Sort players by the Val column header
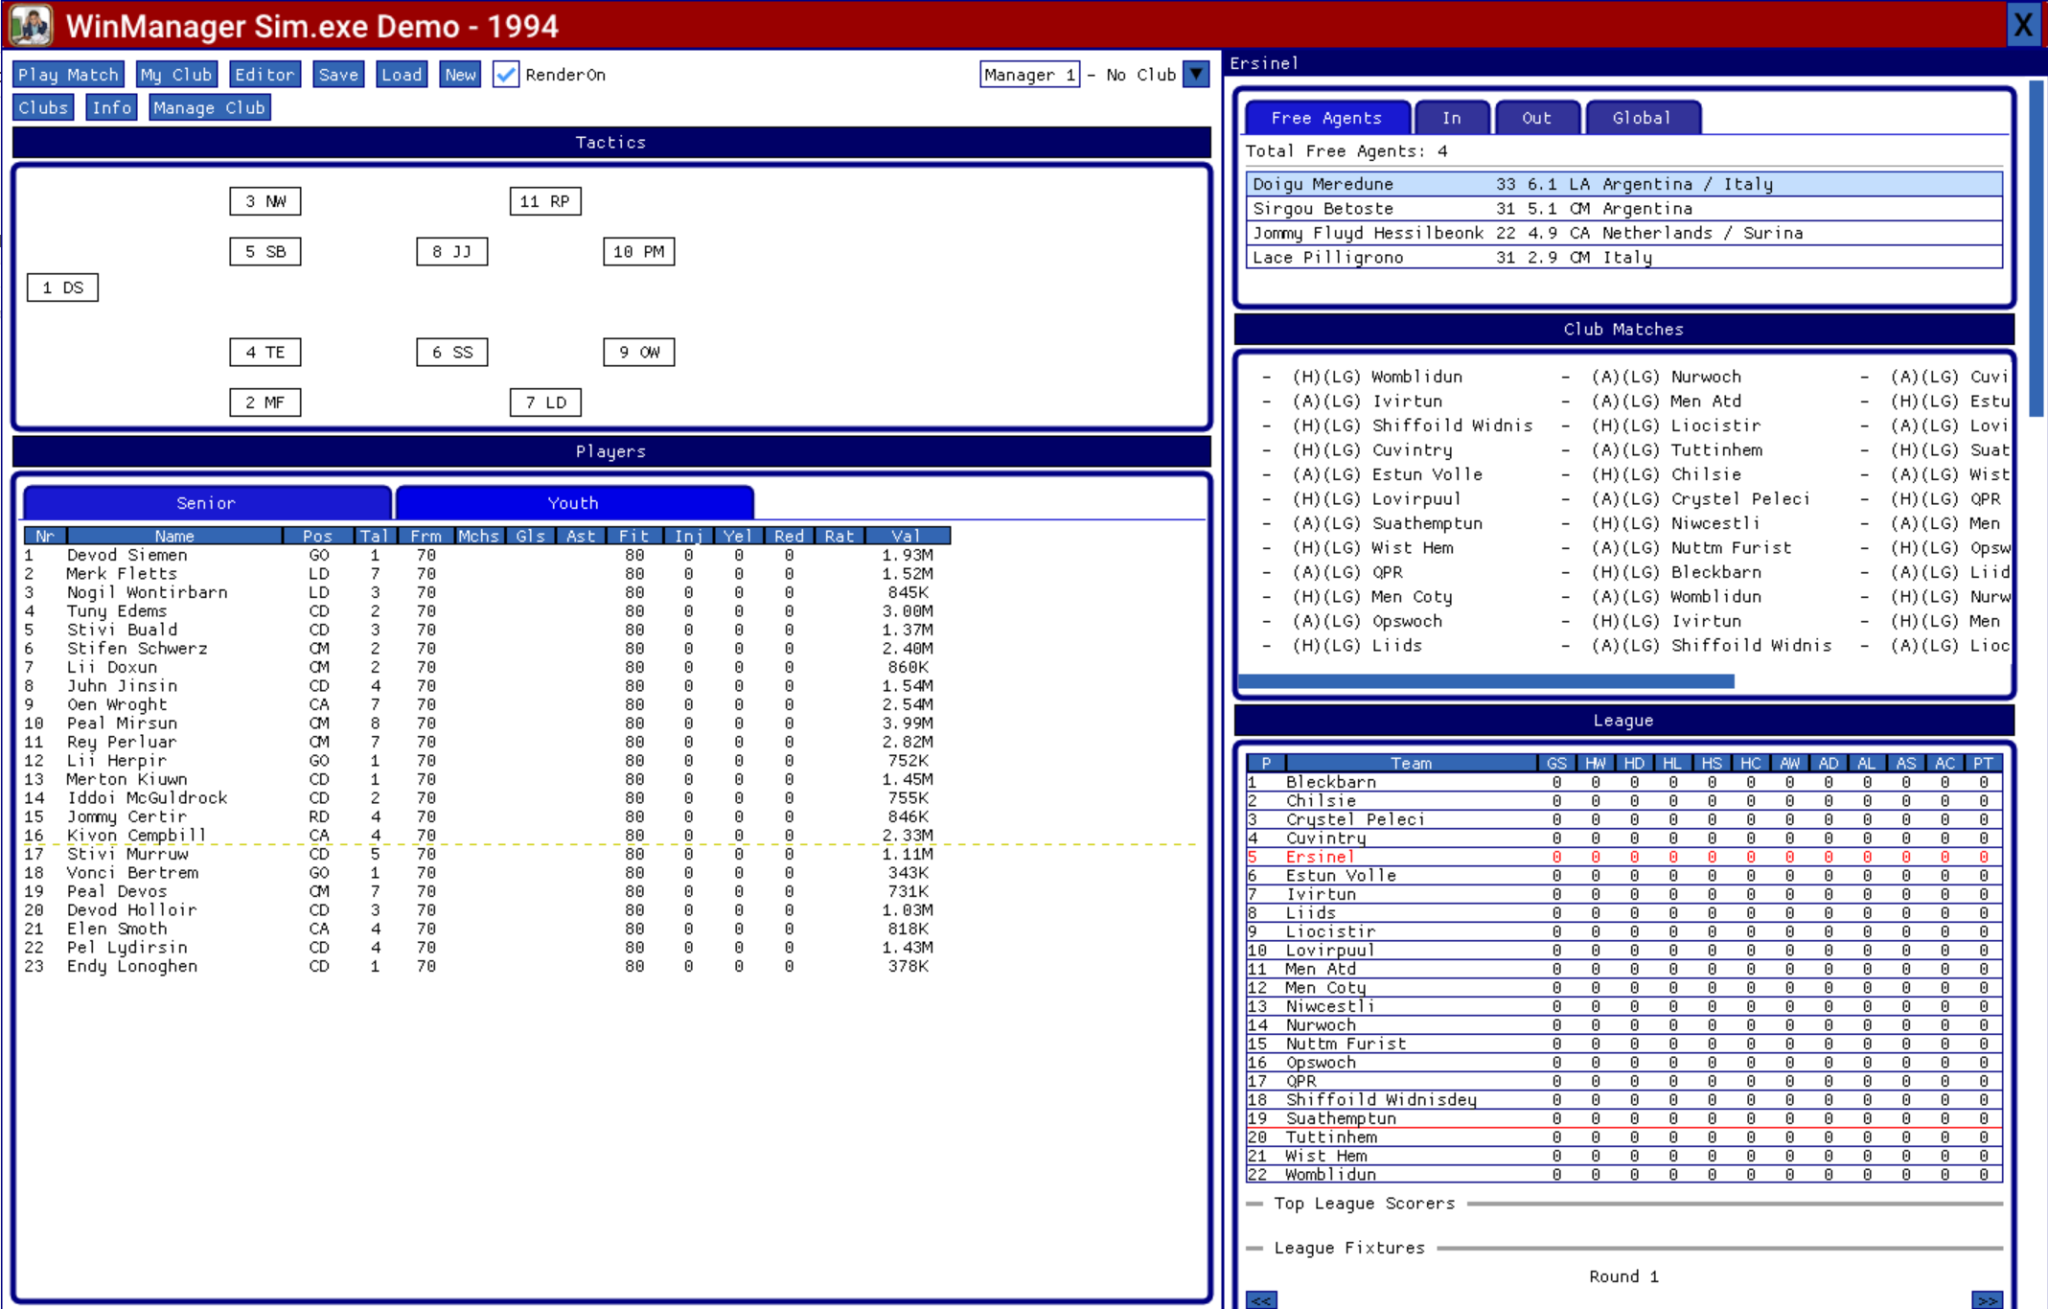Viewport: 2048px width, 1309px height. [906, 536]
